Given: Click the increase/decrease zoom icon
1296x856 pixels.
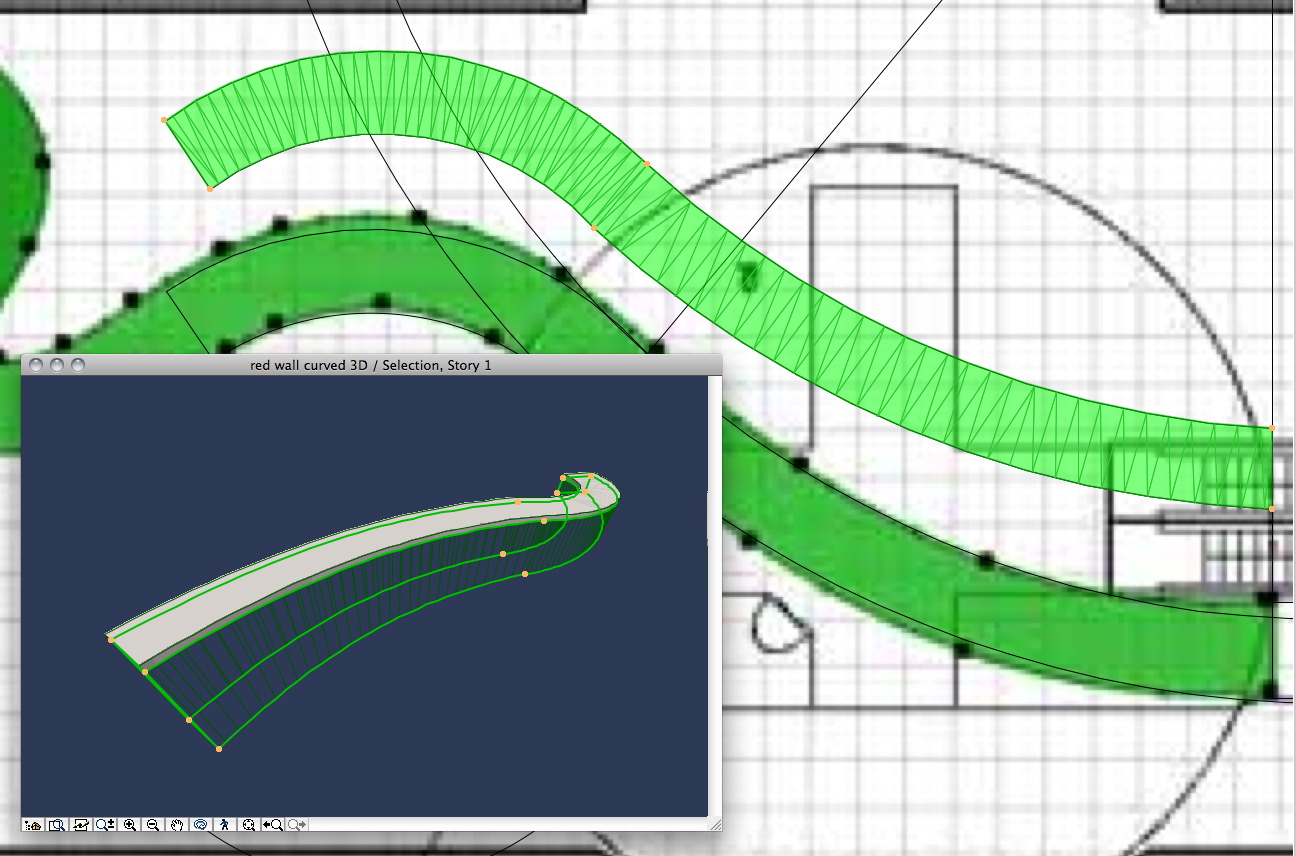Looking at the screenshot, I should tap(105, 825).
